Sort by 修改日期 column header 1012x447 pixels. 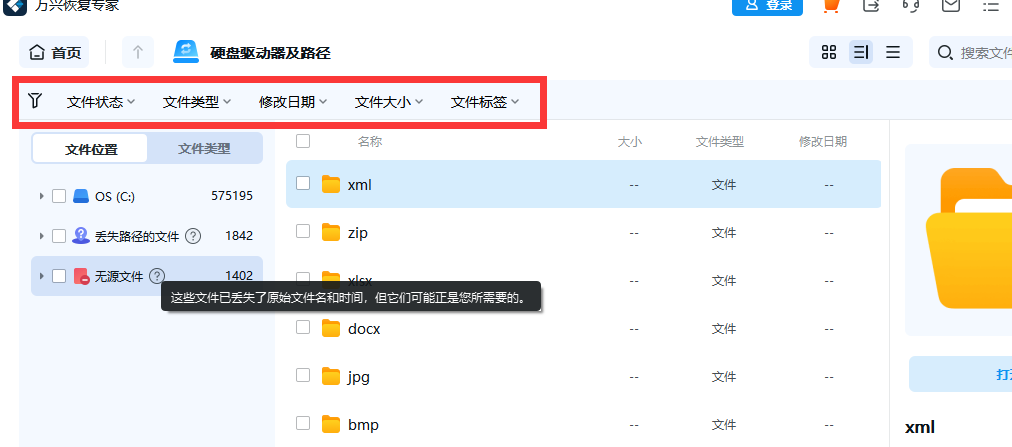[822, 142]
